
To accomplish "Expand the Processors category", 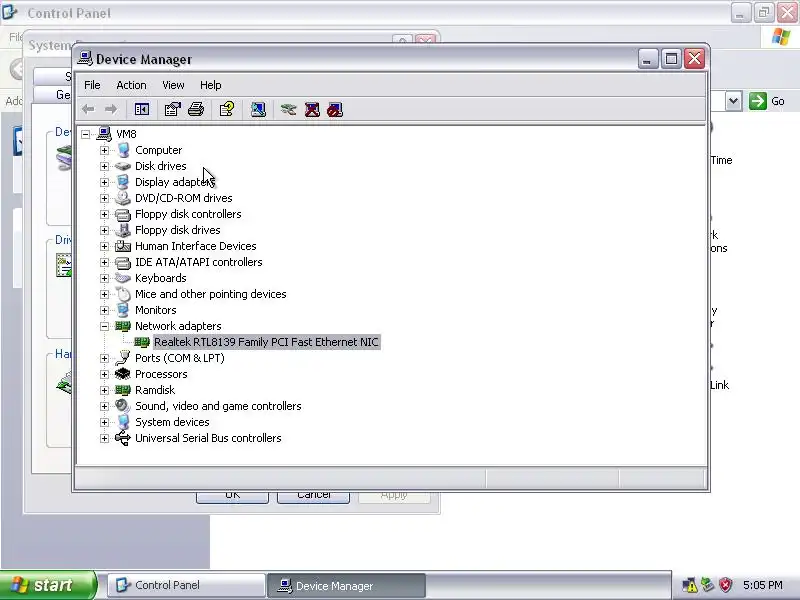I will click(x=105, y=374).
